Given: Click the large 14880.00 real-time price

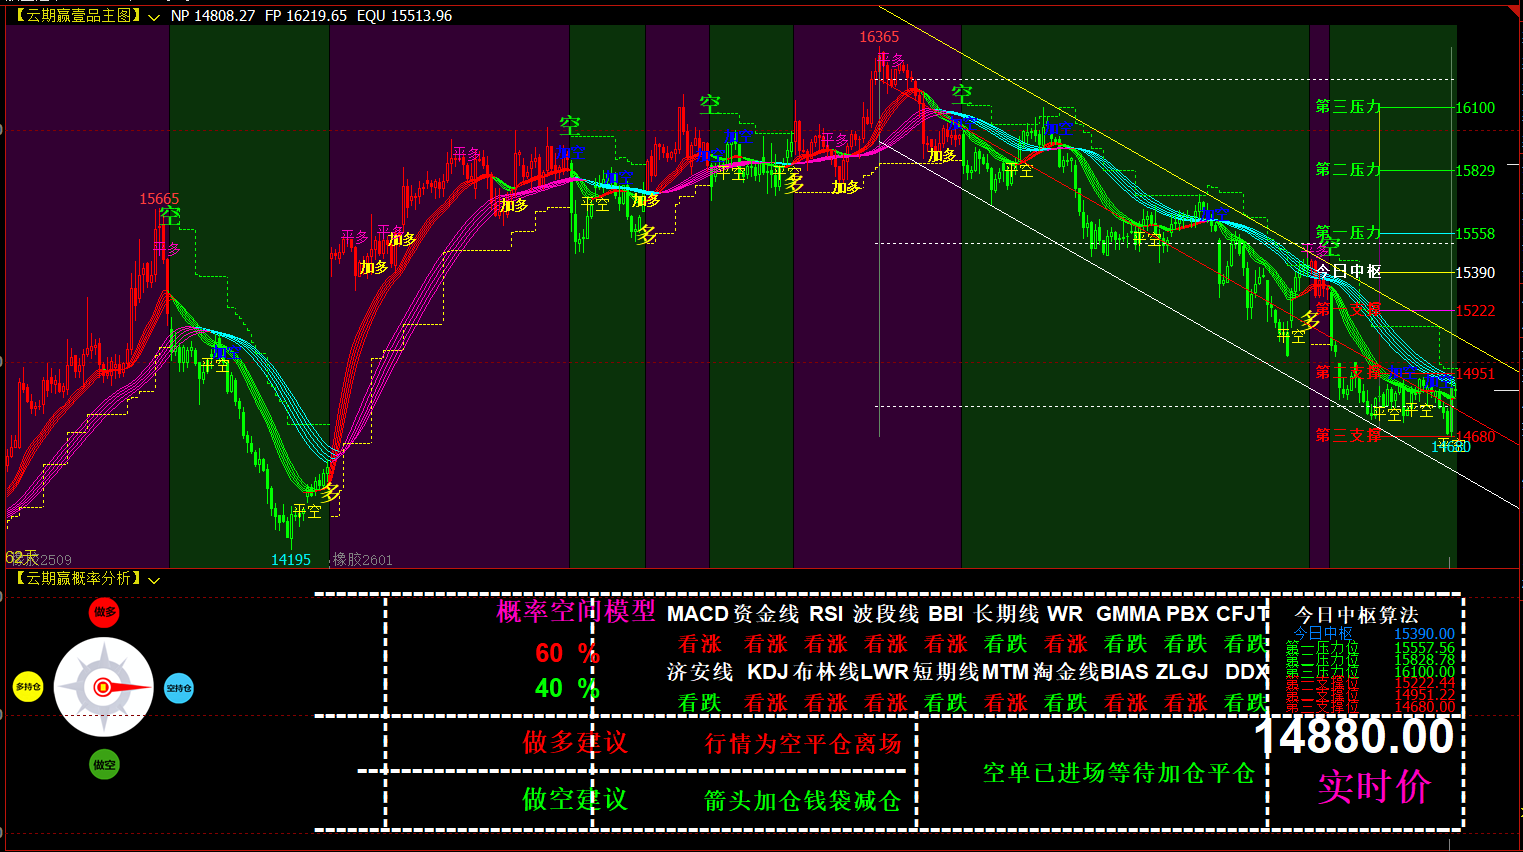Looking at the screenshot, I should point(1354,738).
